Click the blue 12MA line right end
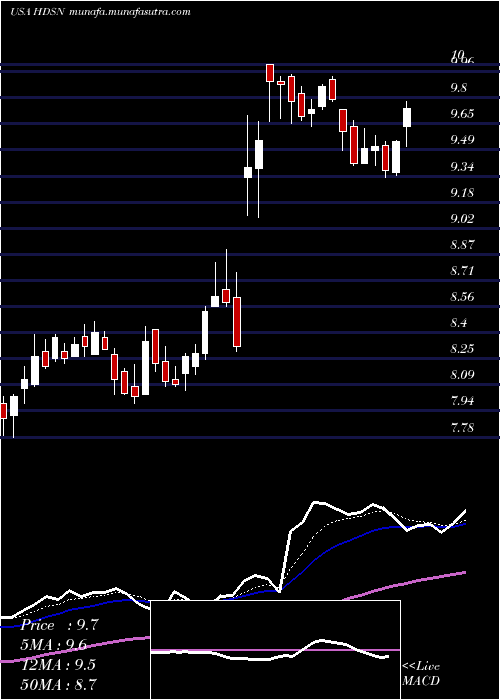 point(463,524)
